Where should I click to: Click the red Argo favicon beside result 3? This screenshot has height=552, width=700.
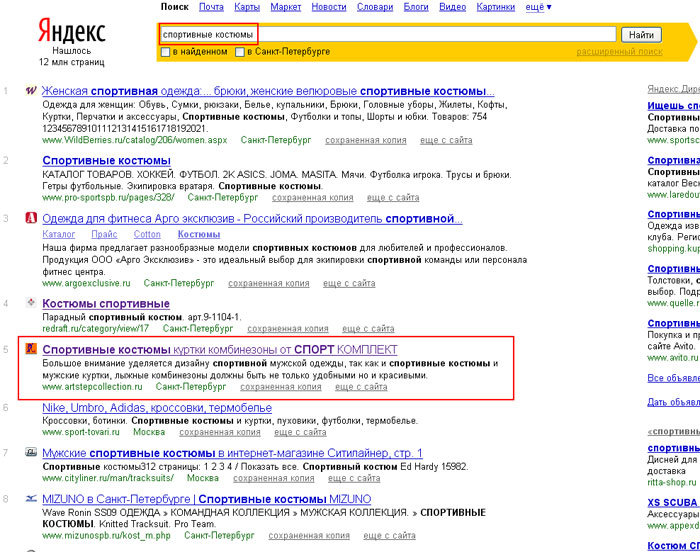pos(31,218)
